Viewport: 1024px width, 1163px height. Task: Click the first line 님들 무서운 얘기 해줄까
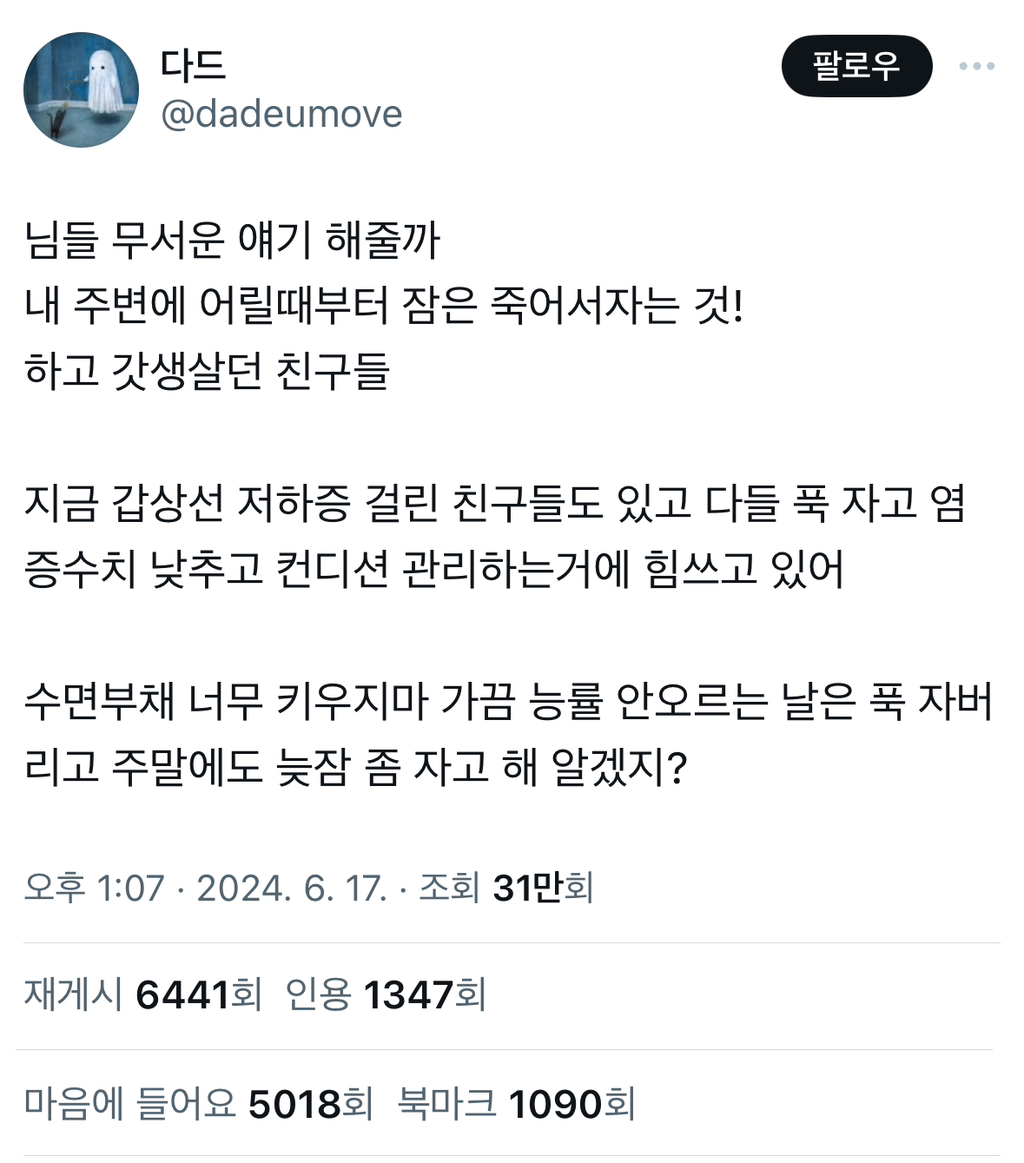tap(232, 240)
